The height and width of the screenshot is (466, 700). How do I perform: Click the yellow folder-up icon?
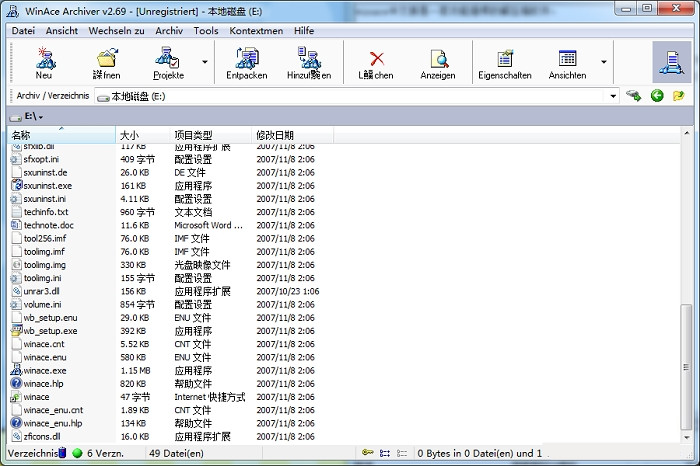[x=679, y=96]
